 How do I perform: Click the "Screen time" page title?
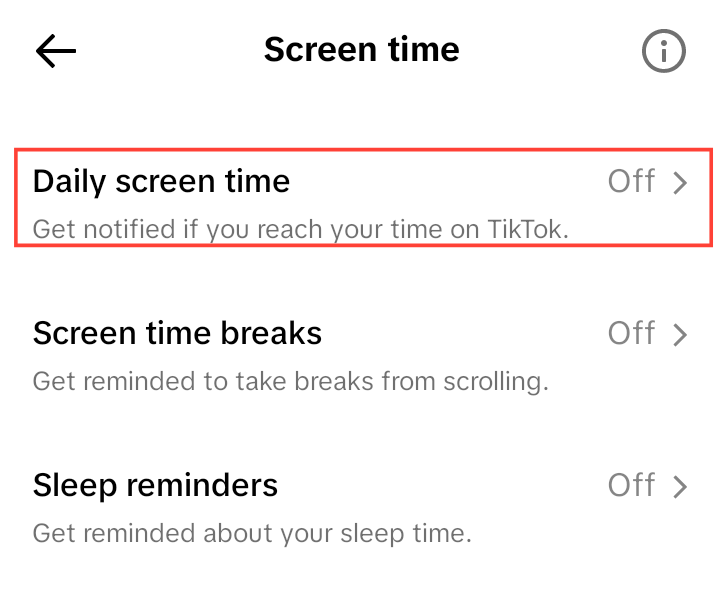[x=361, y=50]
